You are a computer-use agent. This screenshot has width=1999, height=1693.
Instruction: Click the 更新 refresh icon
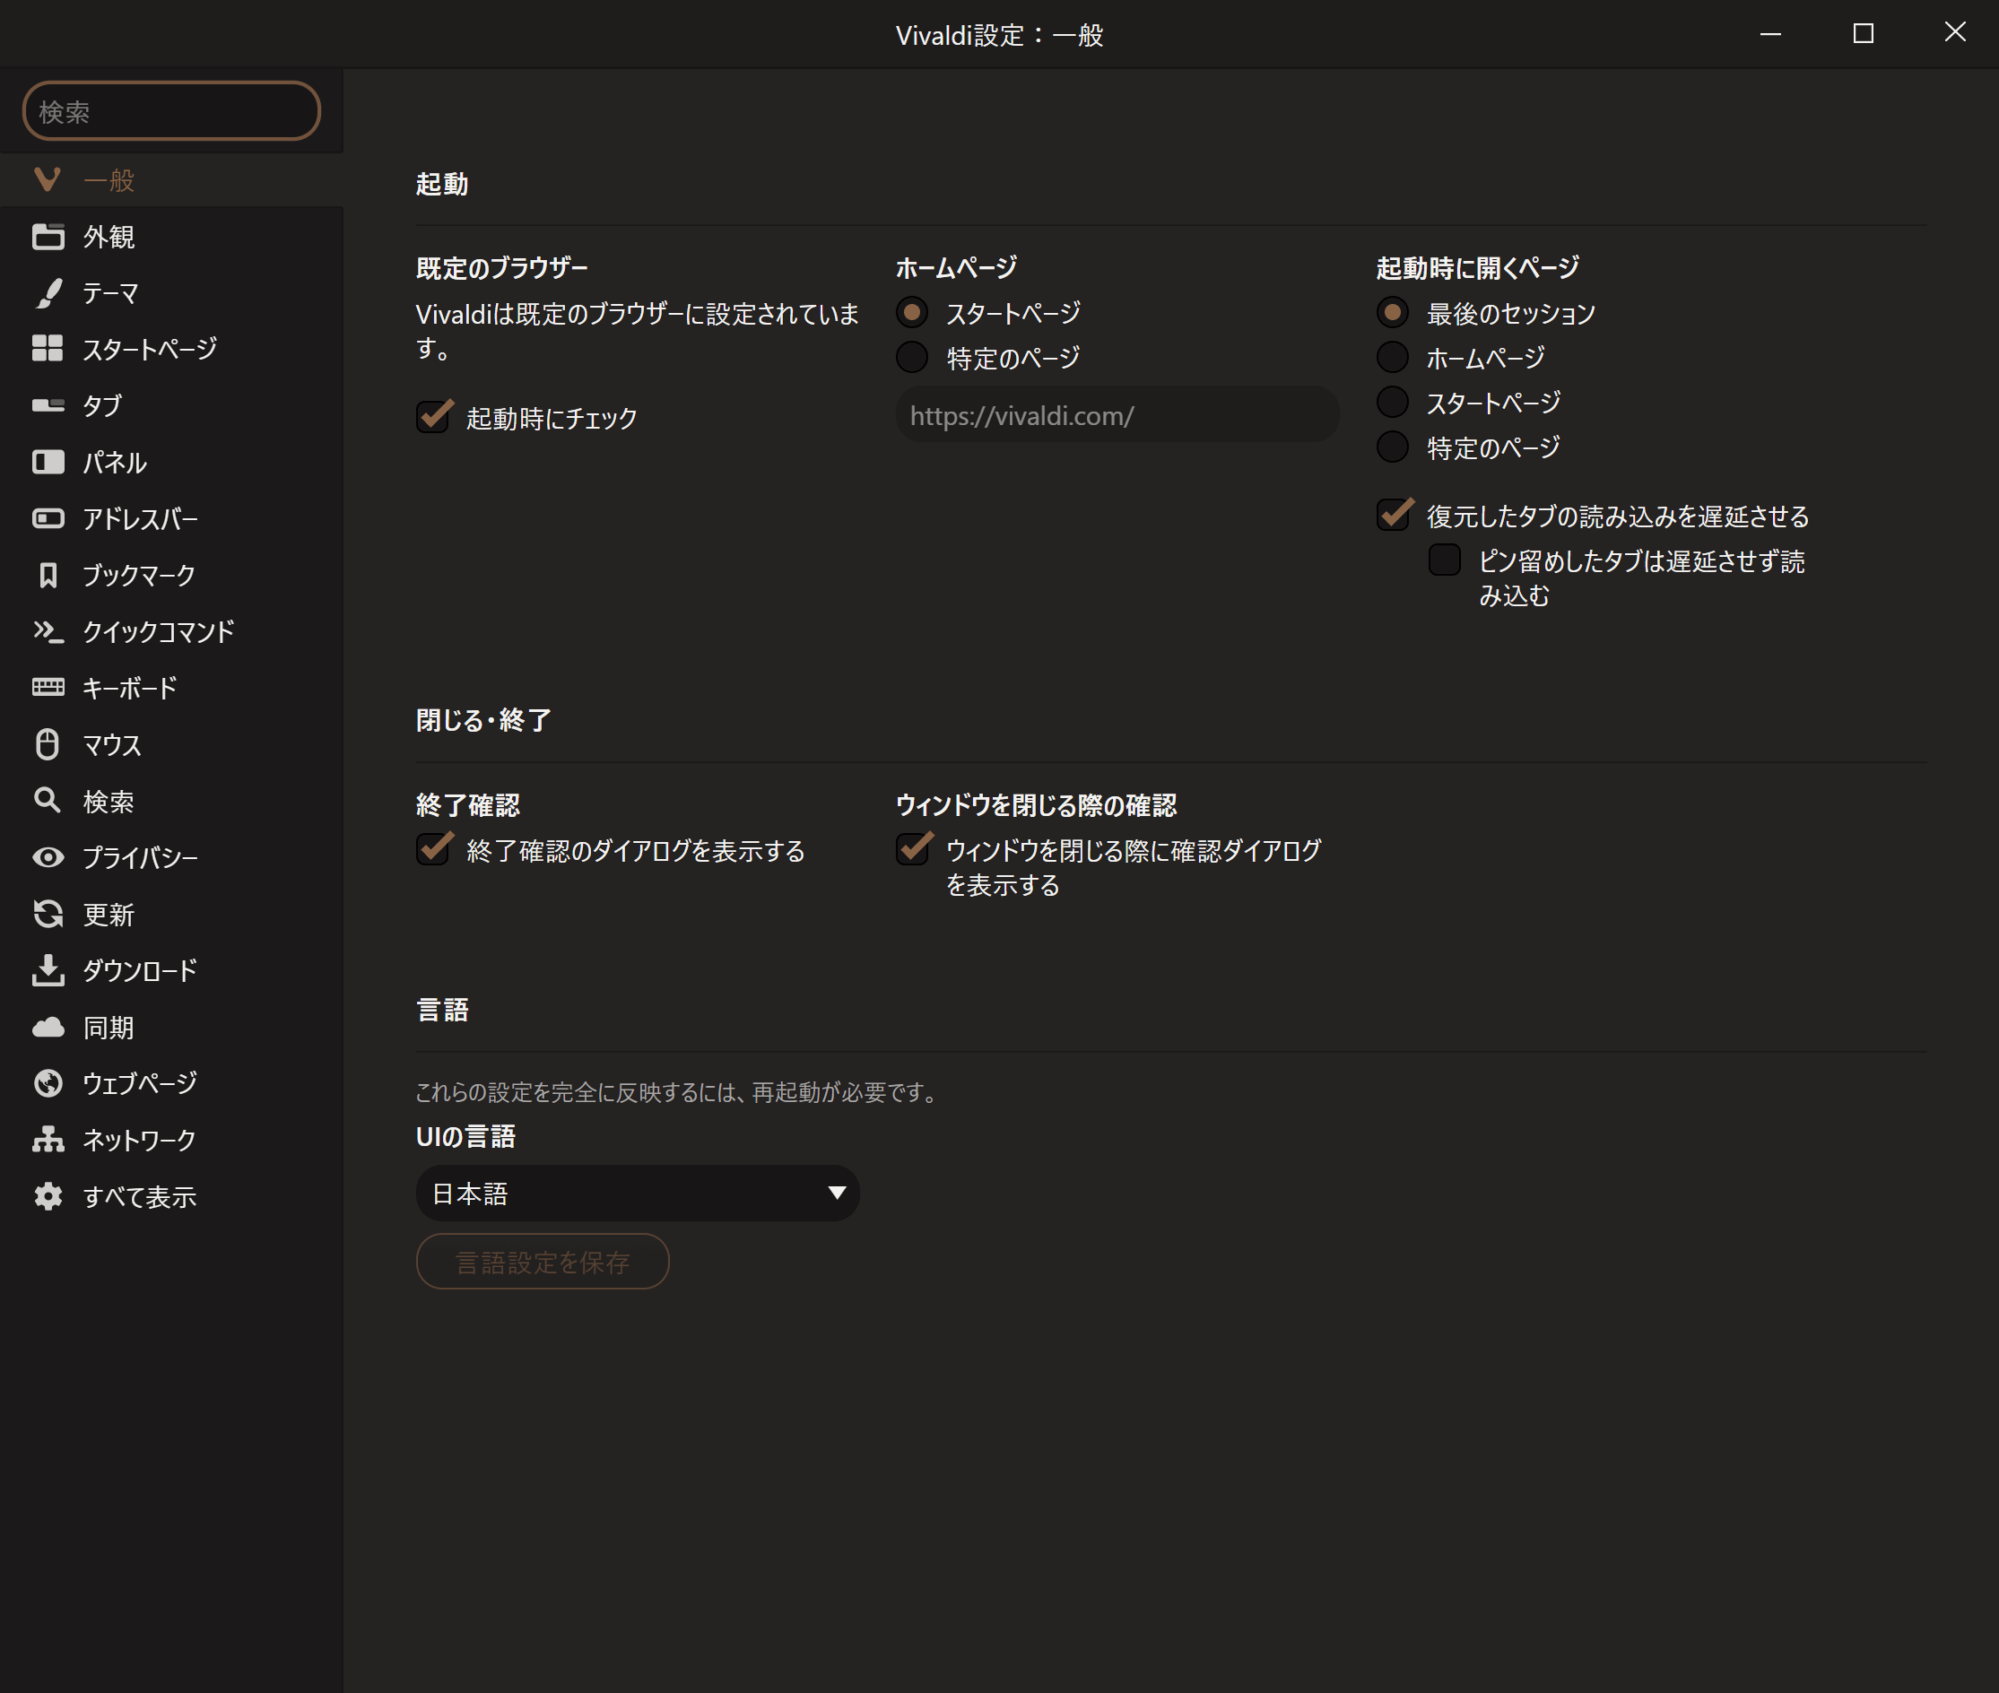click(47, 914)
